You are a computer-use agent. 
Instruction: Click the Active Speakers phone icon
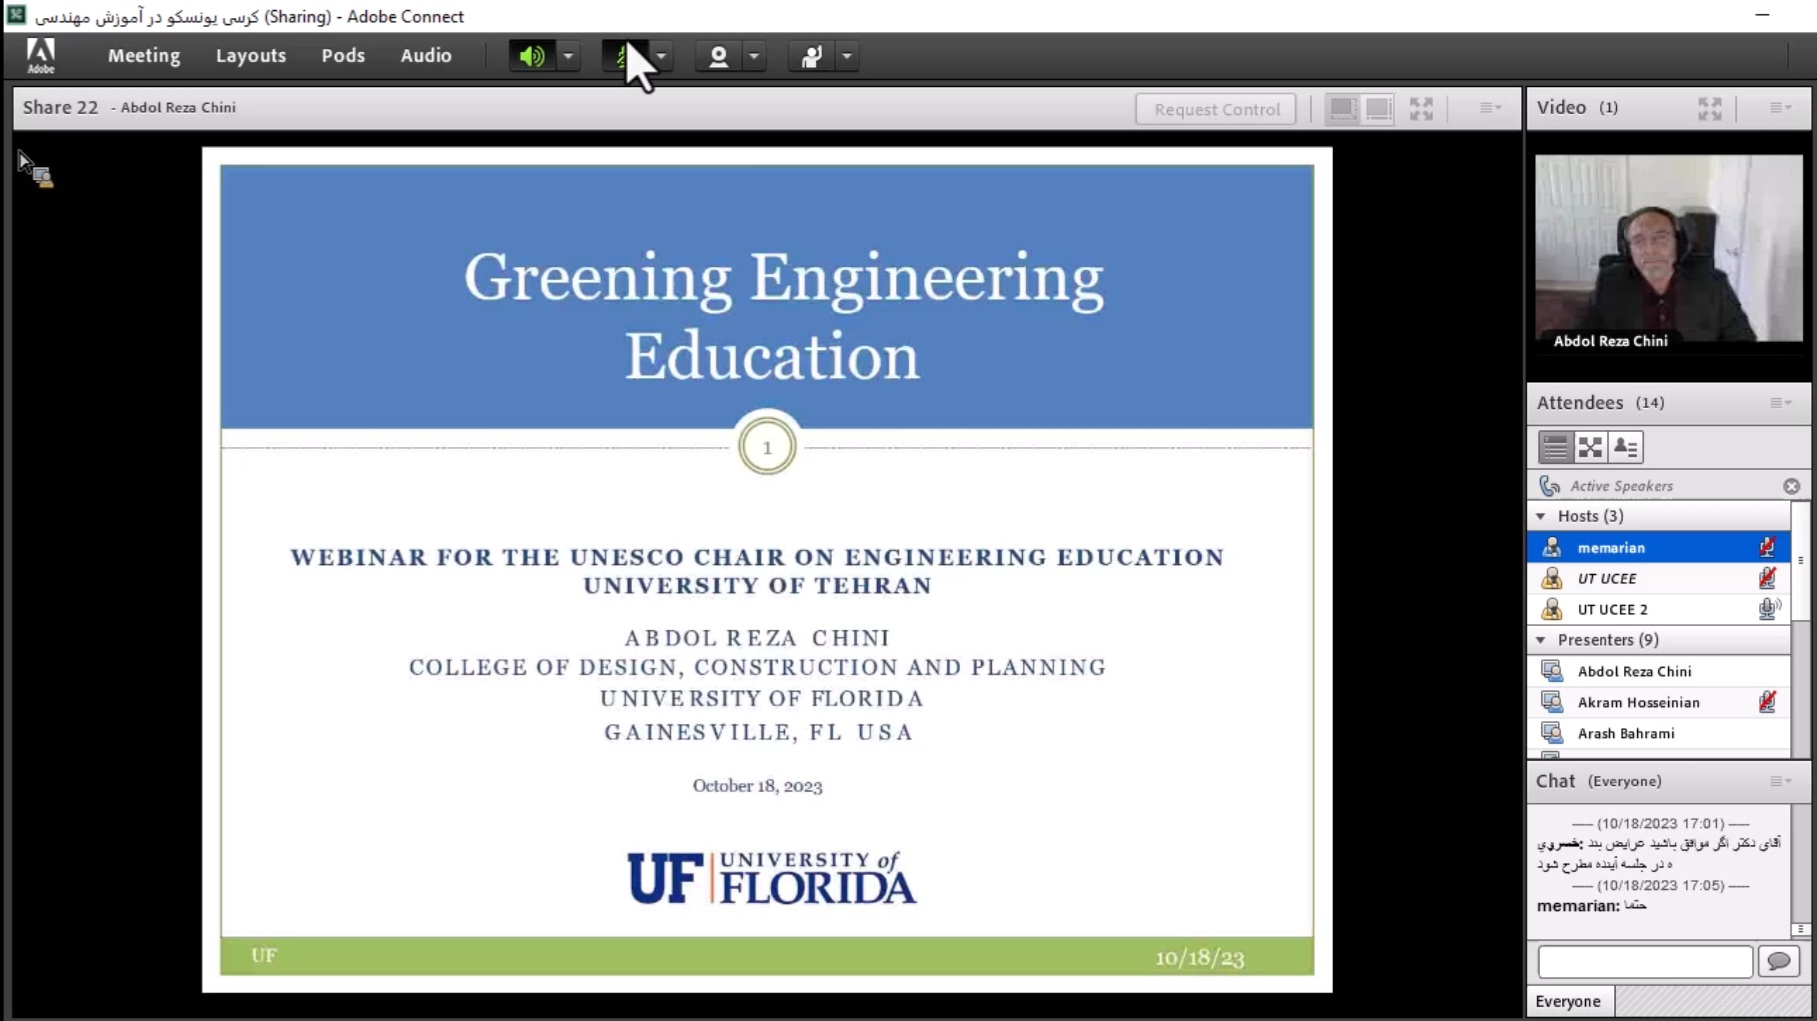1550,486
